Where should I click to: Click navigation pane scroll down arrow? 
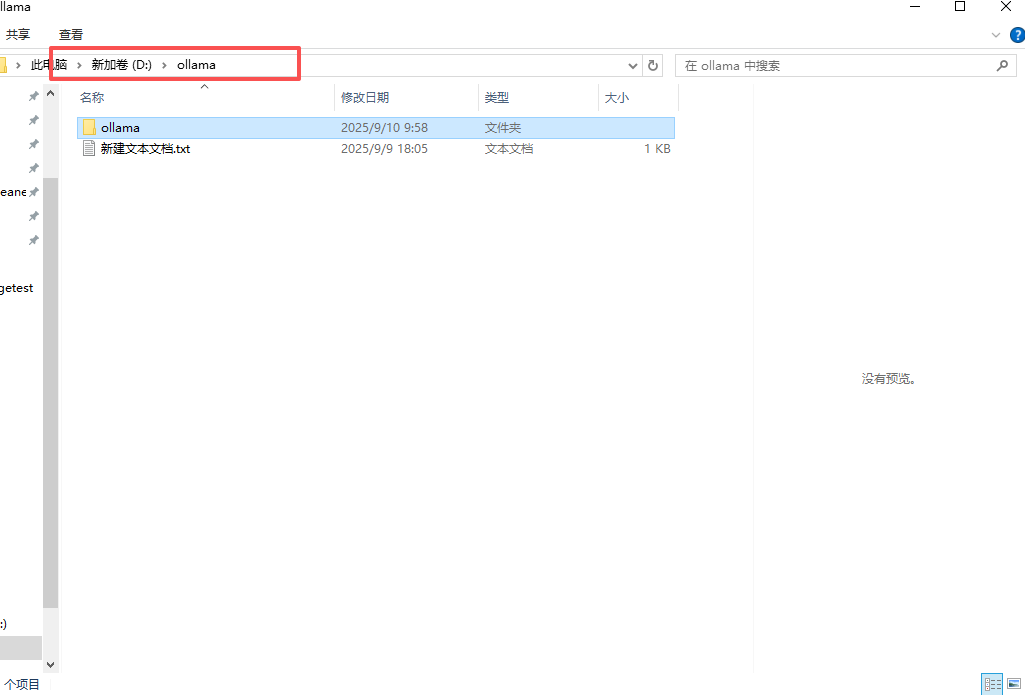click(50, 664)
